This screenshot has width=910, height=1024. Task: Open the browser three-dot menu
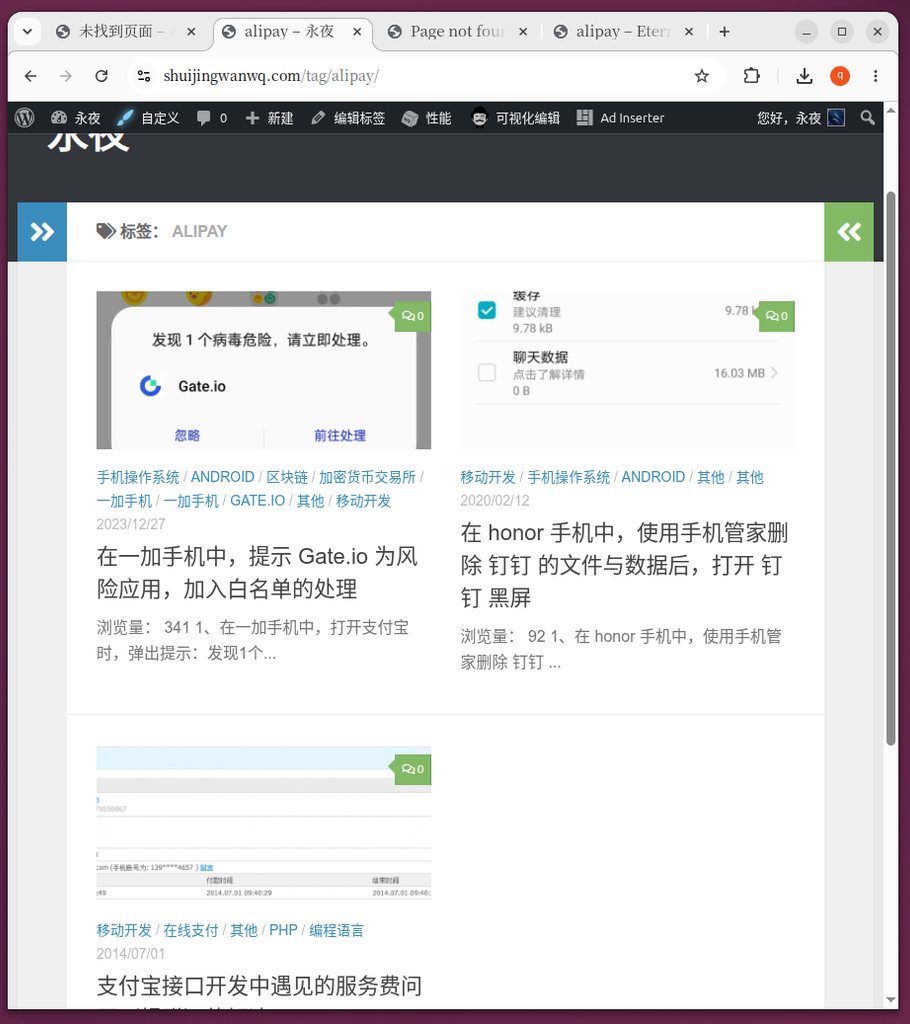[x=875, y=76]
